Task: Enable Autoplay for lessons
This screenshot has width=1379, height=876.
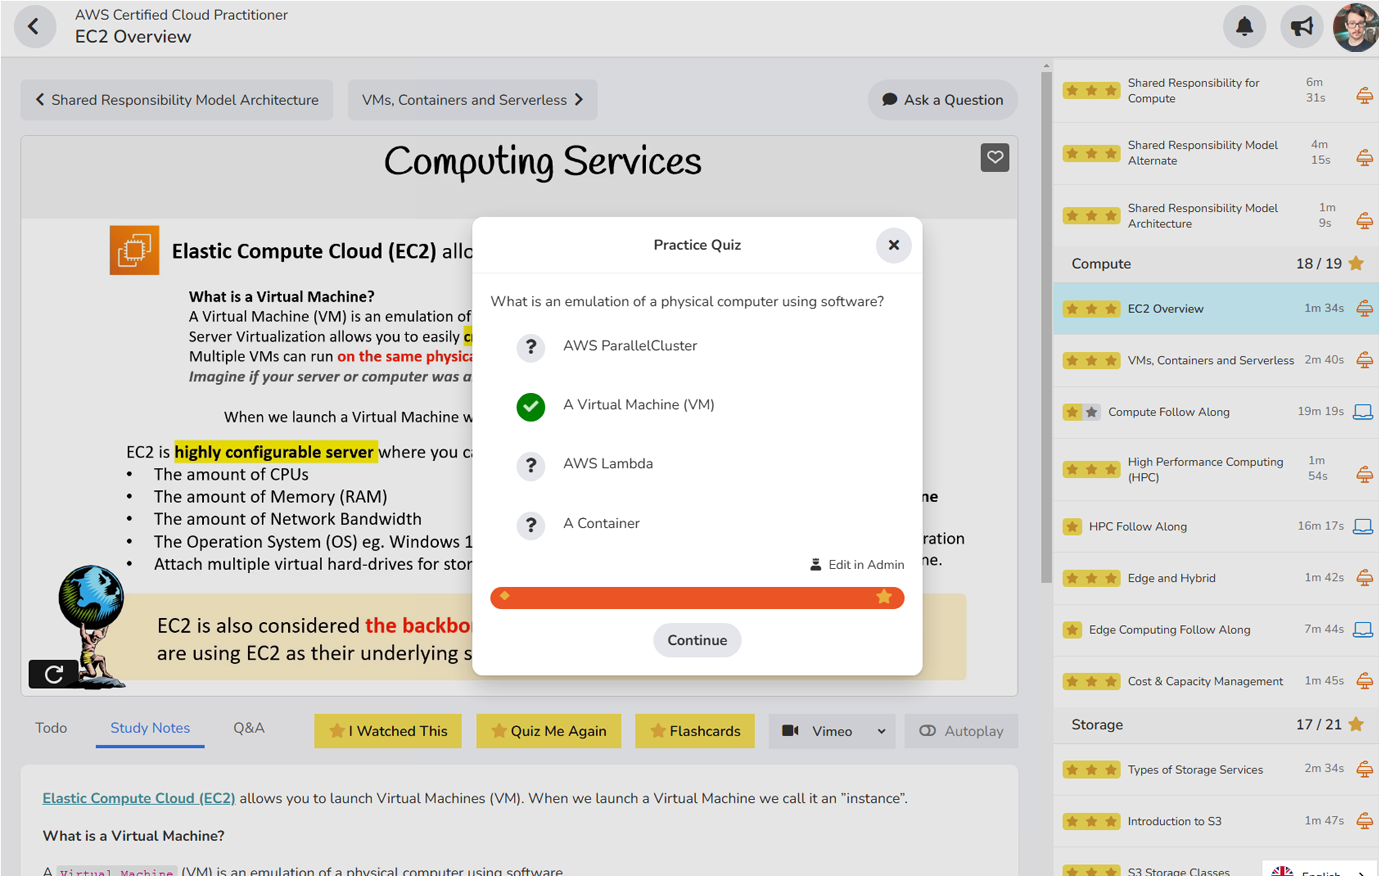Action: 961,731
